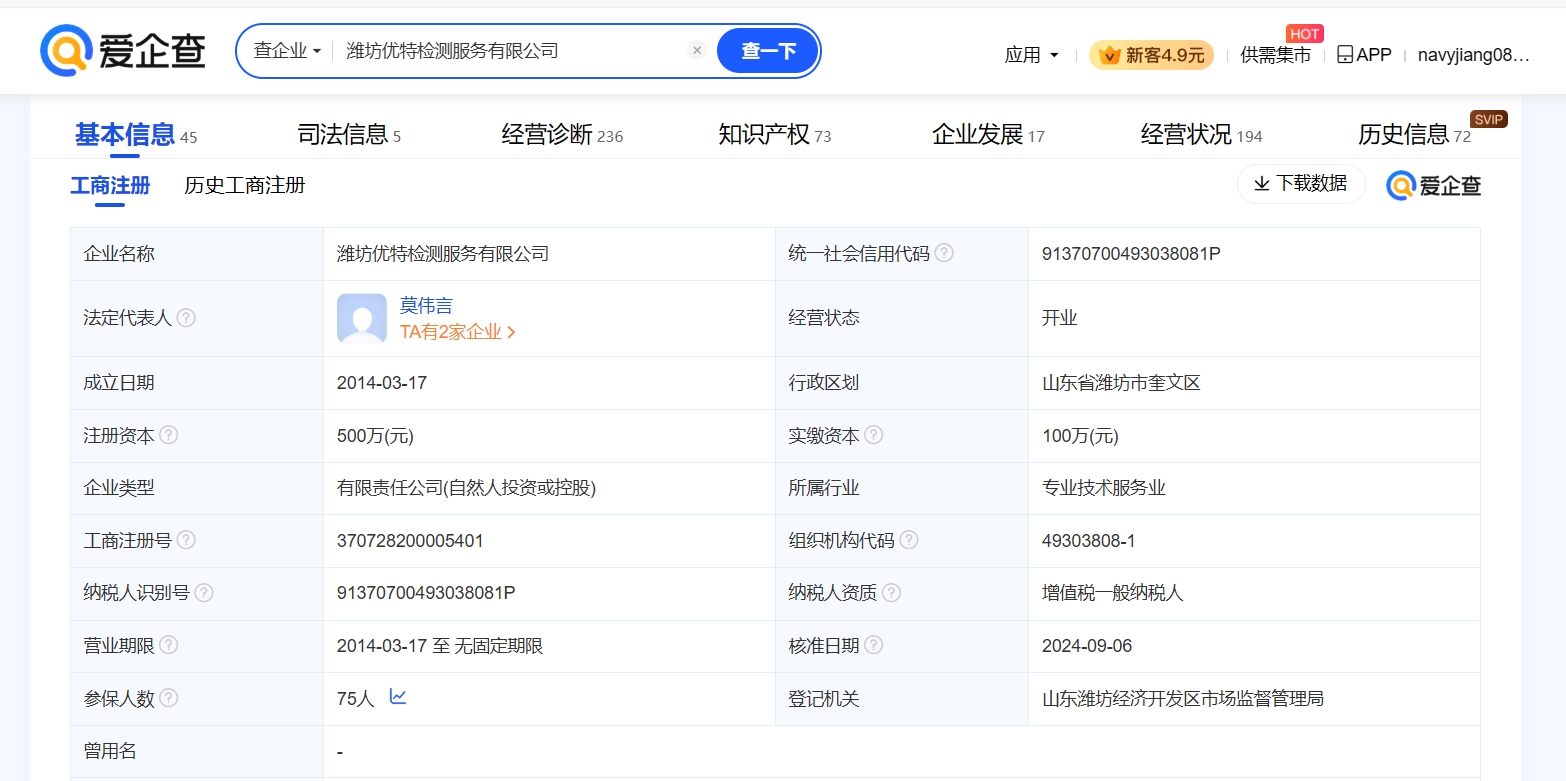The image size is (1566, 781).
Task: Click the Aiqicha logo in header
Action: [x=122, y=51]
